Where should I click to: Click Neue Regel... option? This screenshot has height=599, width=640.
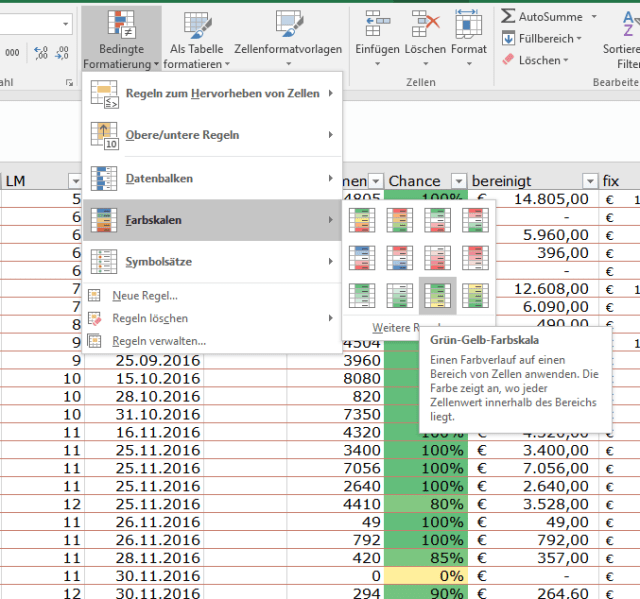click(x=145, y=296)
